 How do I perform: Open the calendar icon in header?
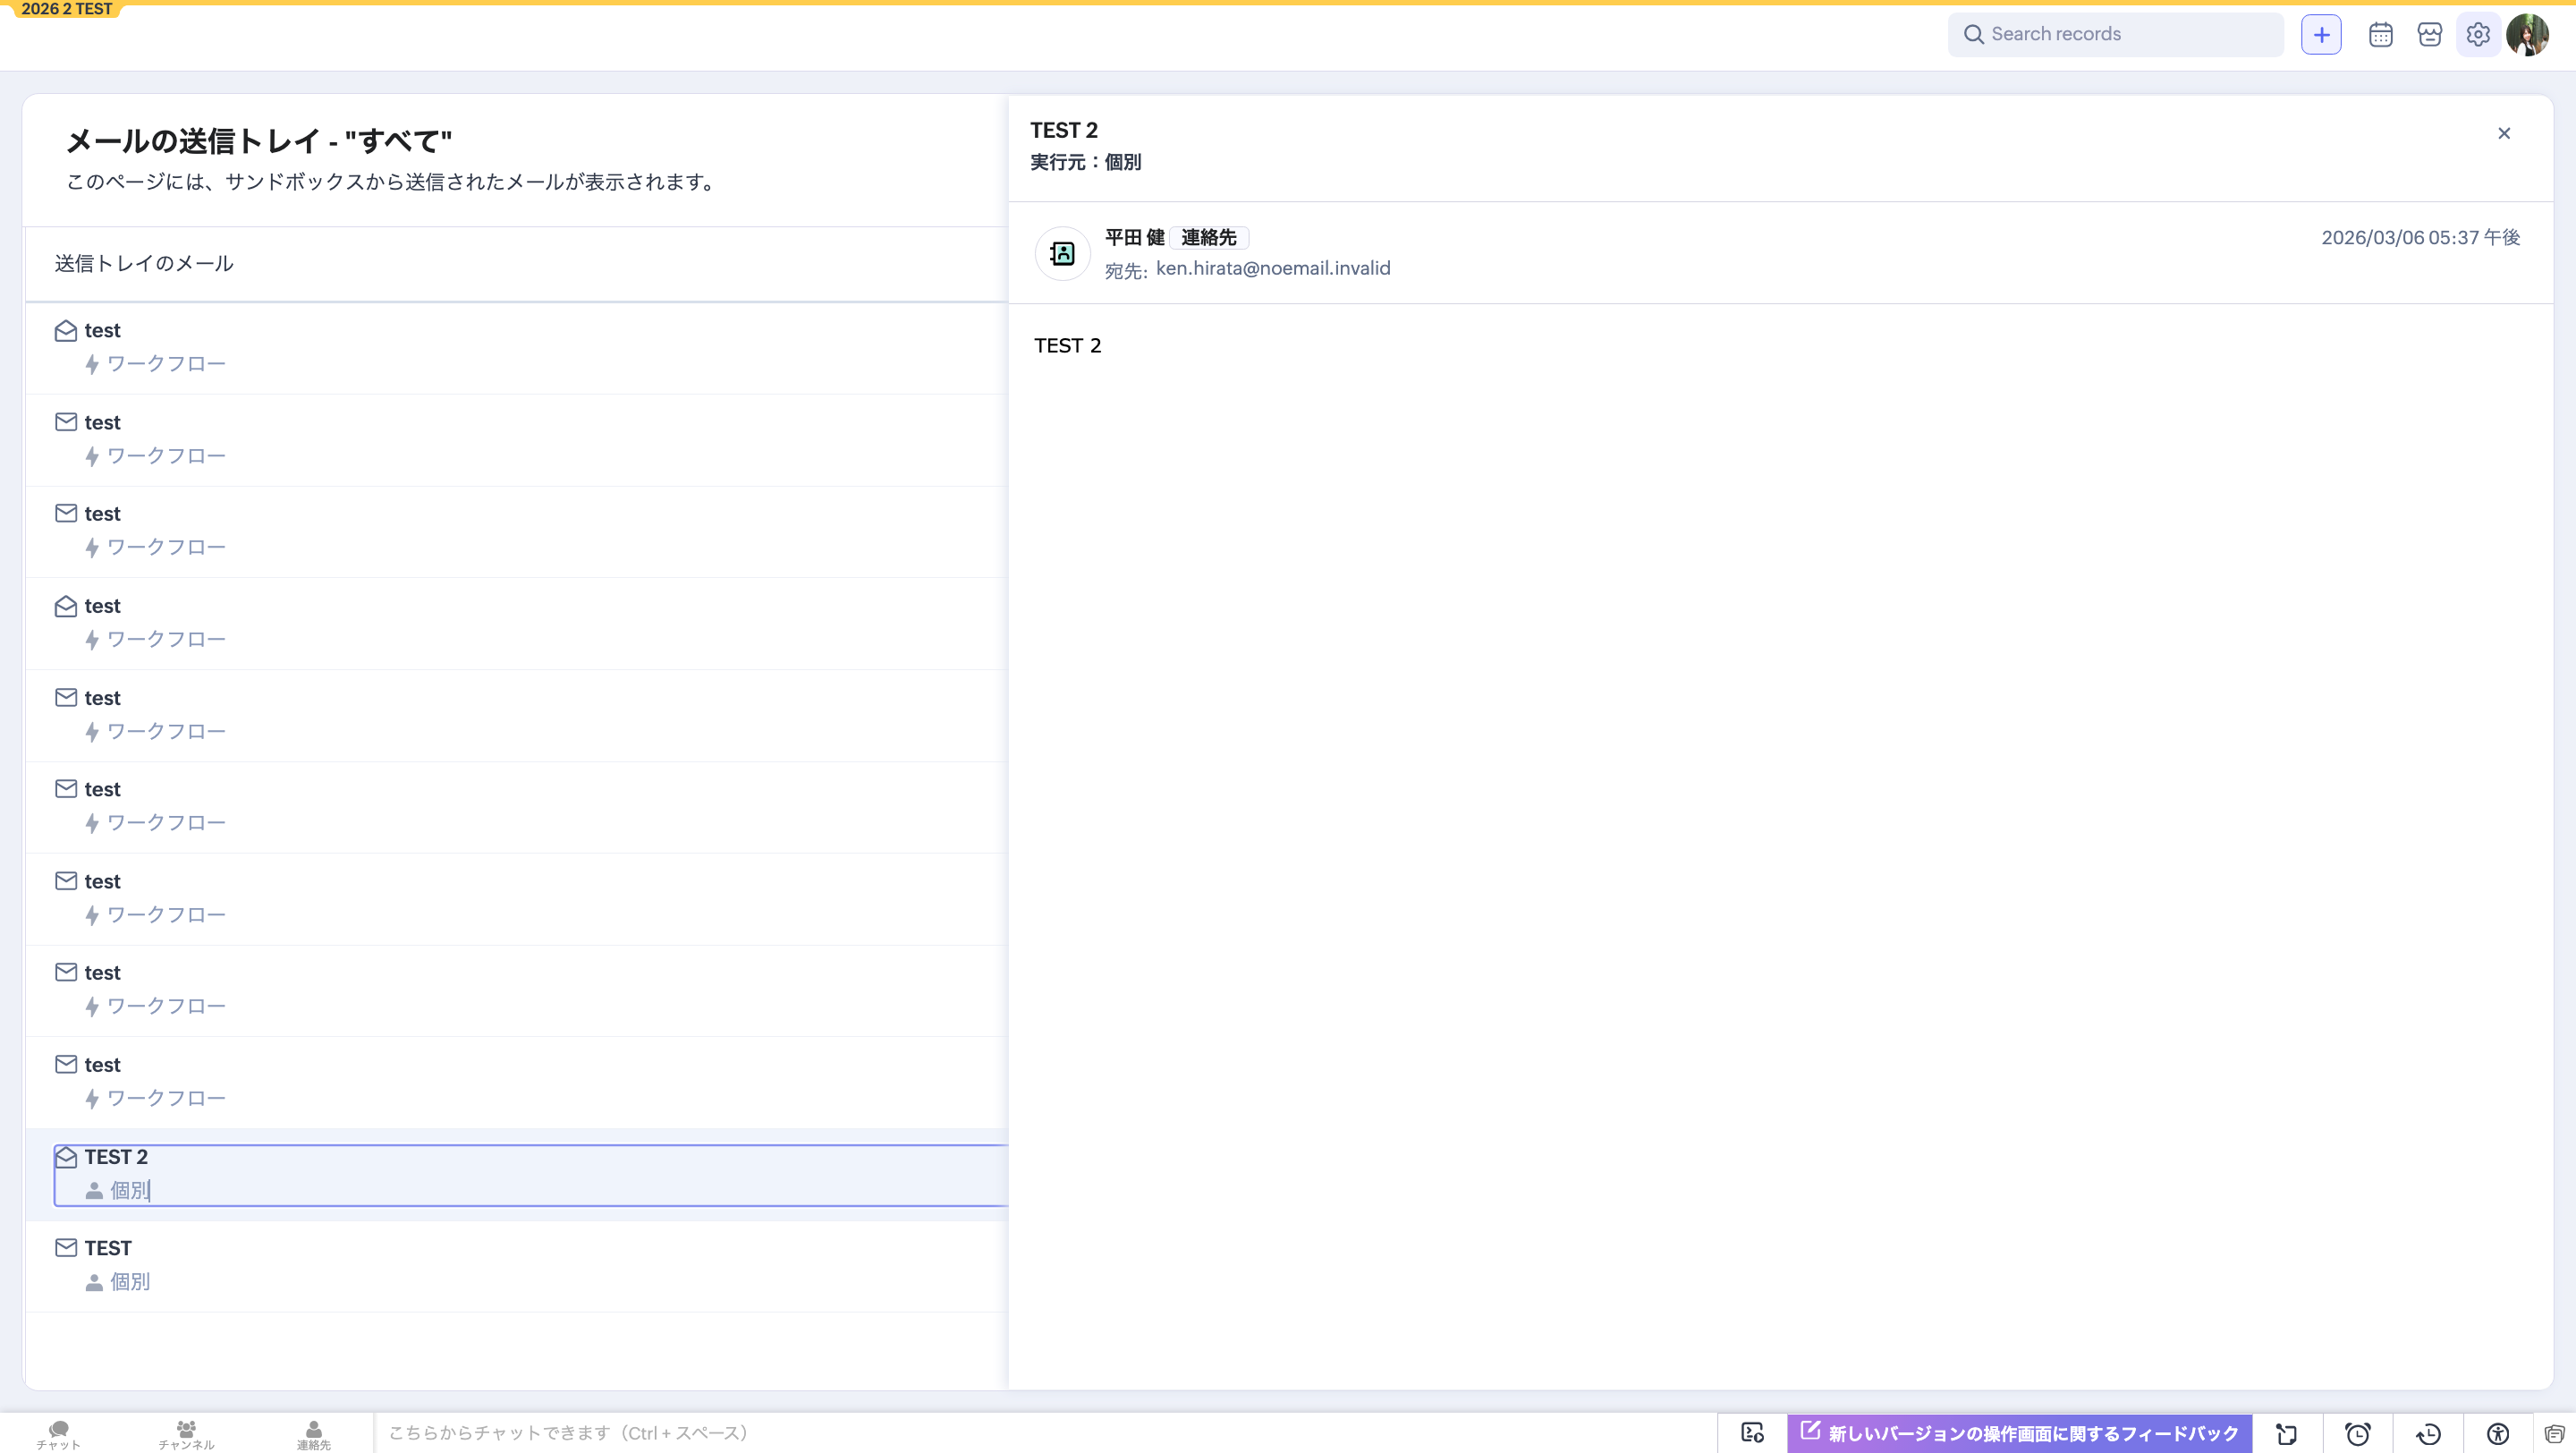[x=2381, y=34]
